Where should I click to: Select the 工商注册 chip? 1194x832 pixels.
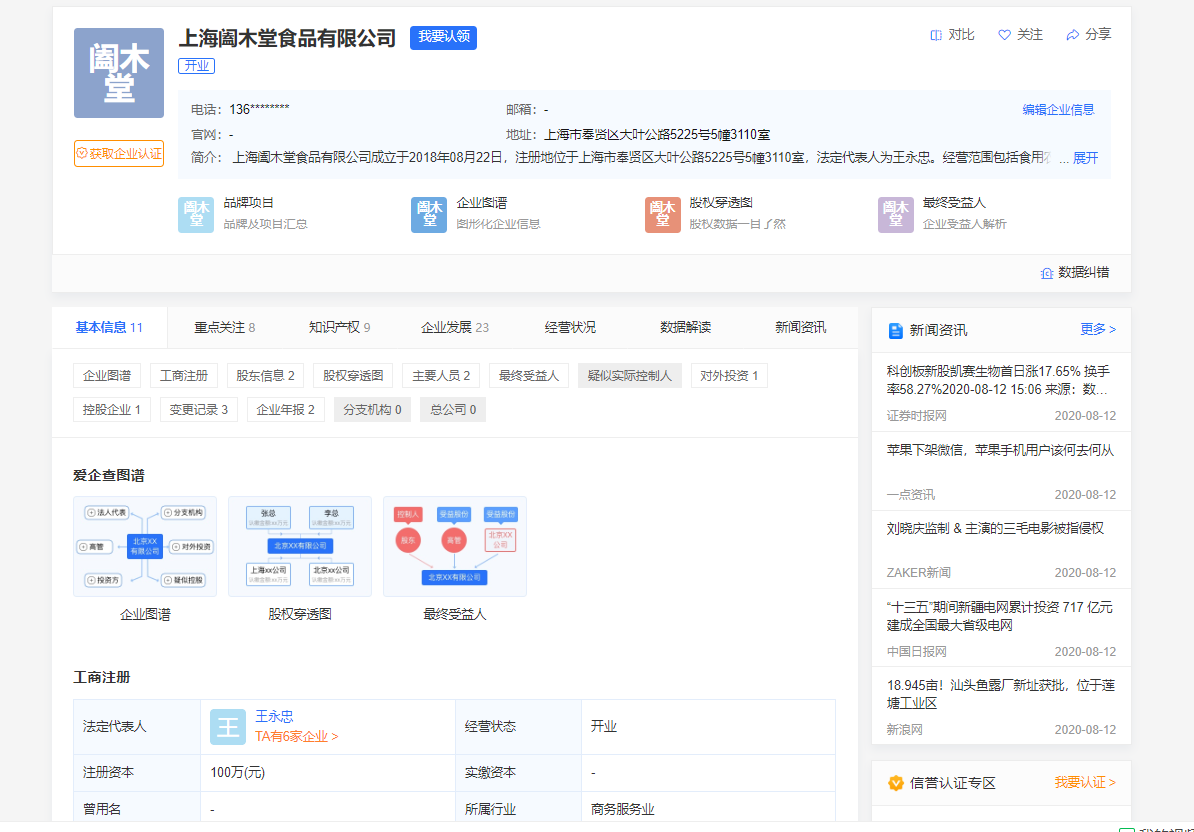pos(184,376)
